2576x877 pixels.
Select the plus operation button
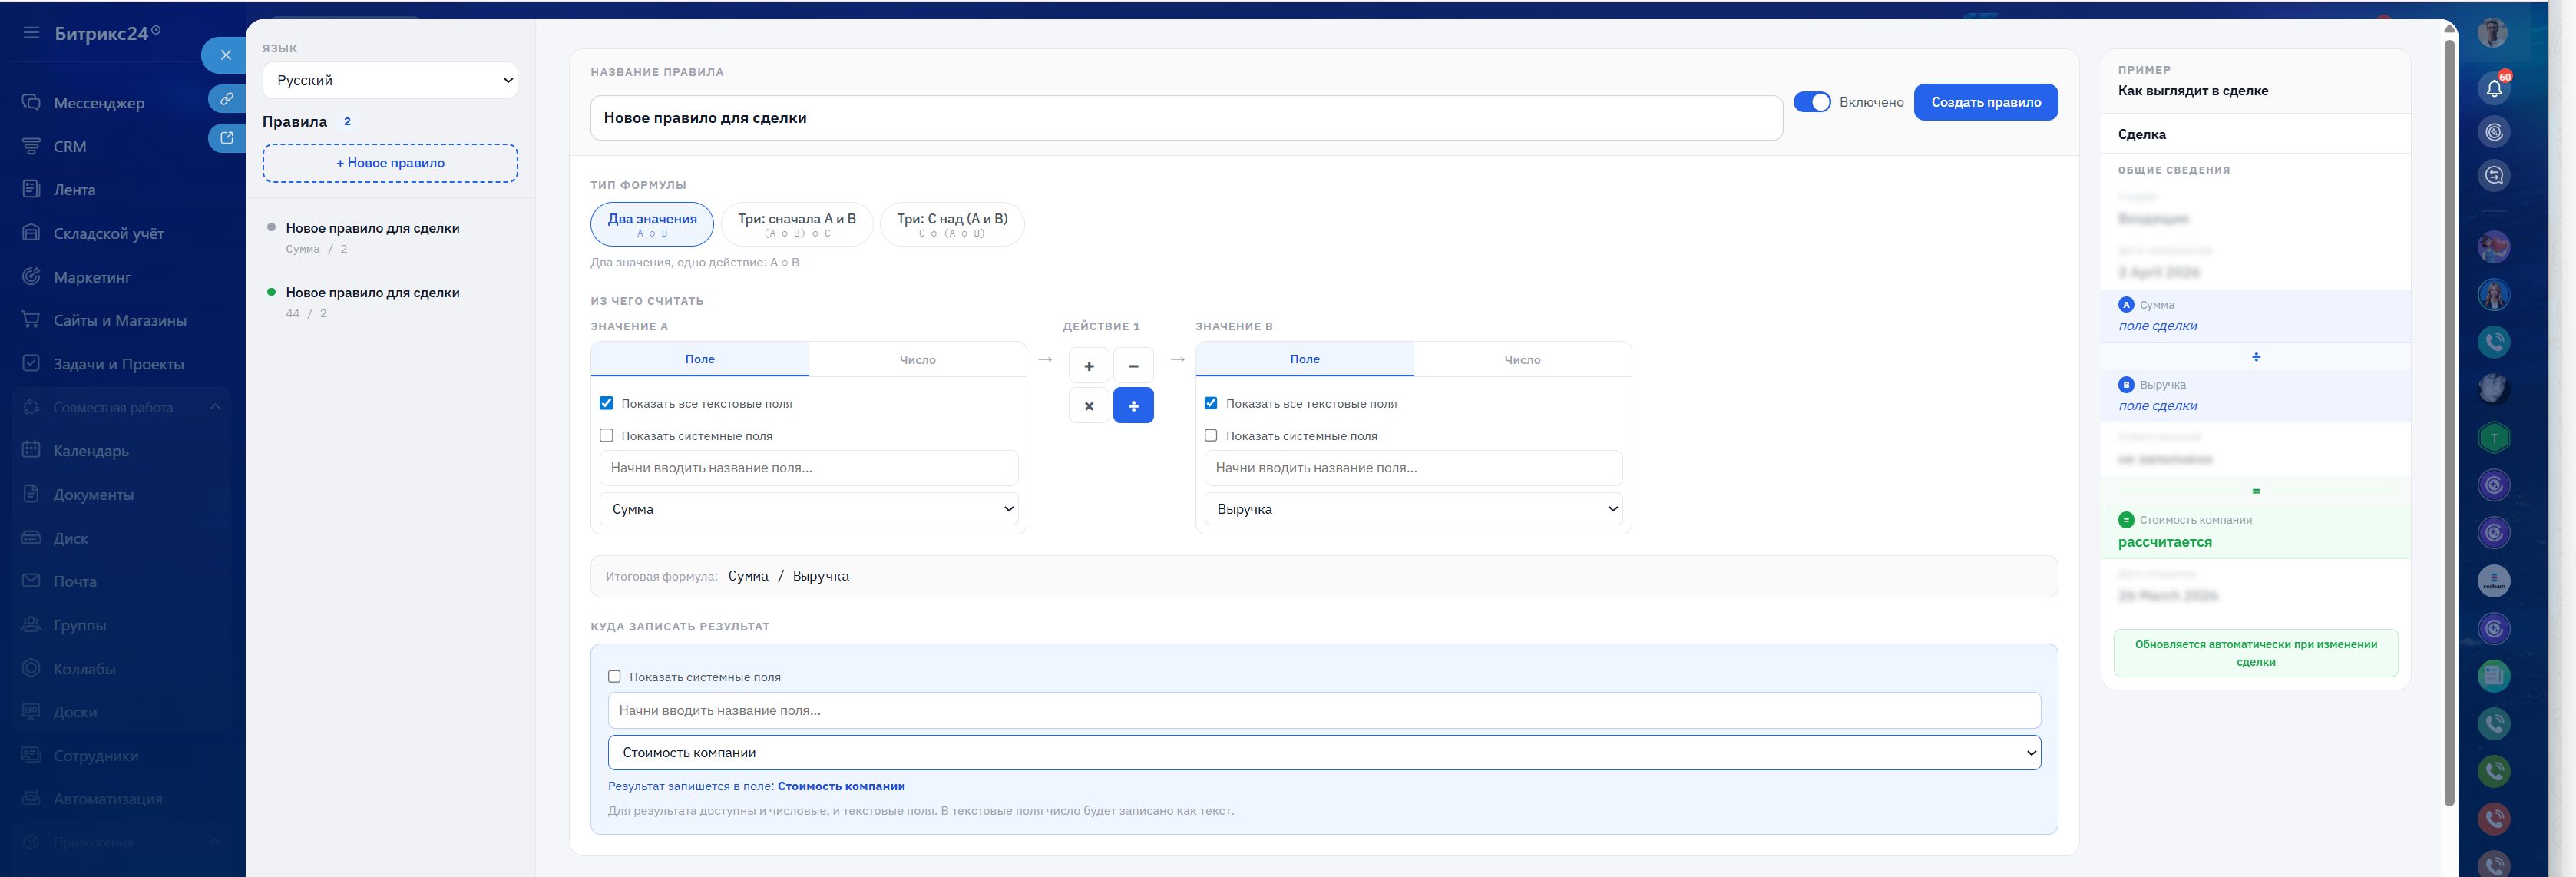(x=1089, y=366)
